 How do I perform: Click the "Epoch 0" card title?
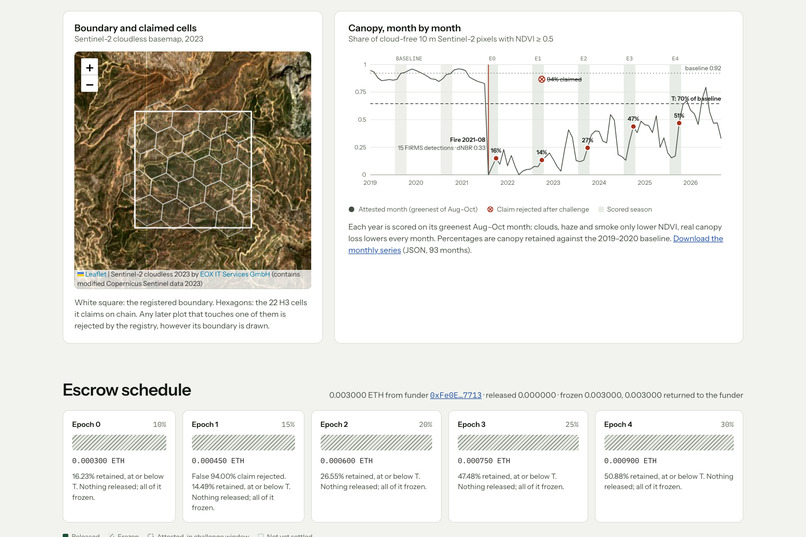86,424
